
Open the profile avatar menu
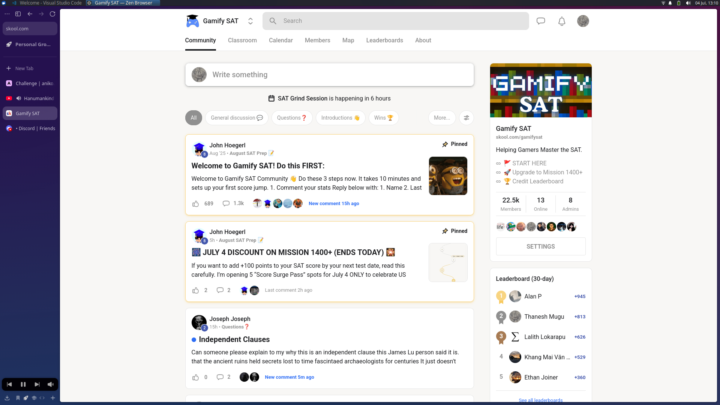coord(583,21)
